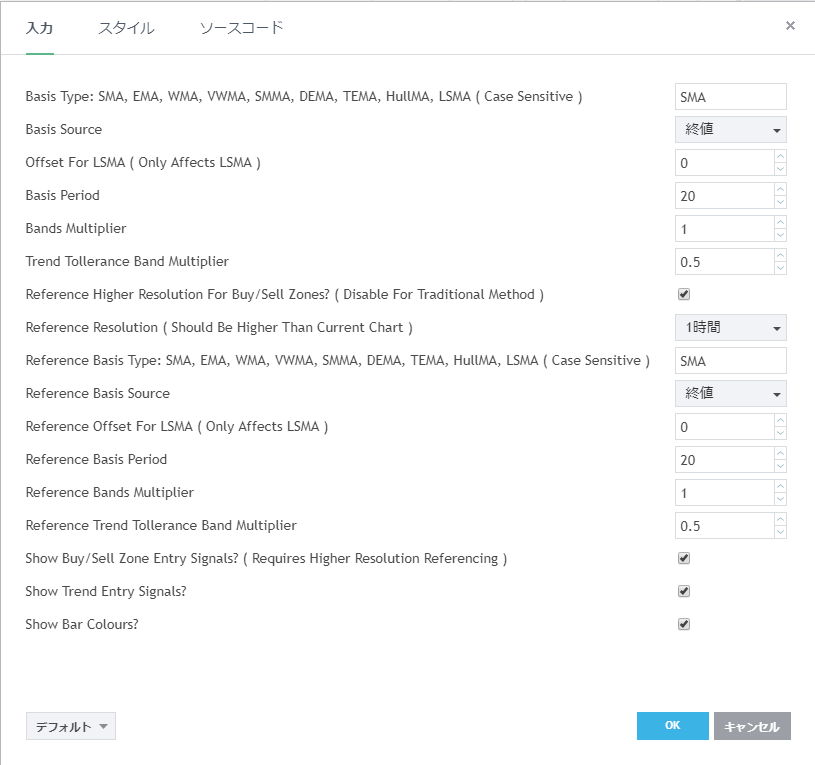The height and width of the screenshot is (765, 815).
Task: Decrease Trend Tollerance Band Multiplier value
Action: point(780,268)
